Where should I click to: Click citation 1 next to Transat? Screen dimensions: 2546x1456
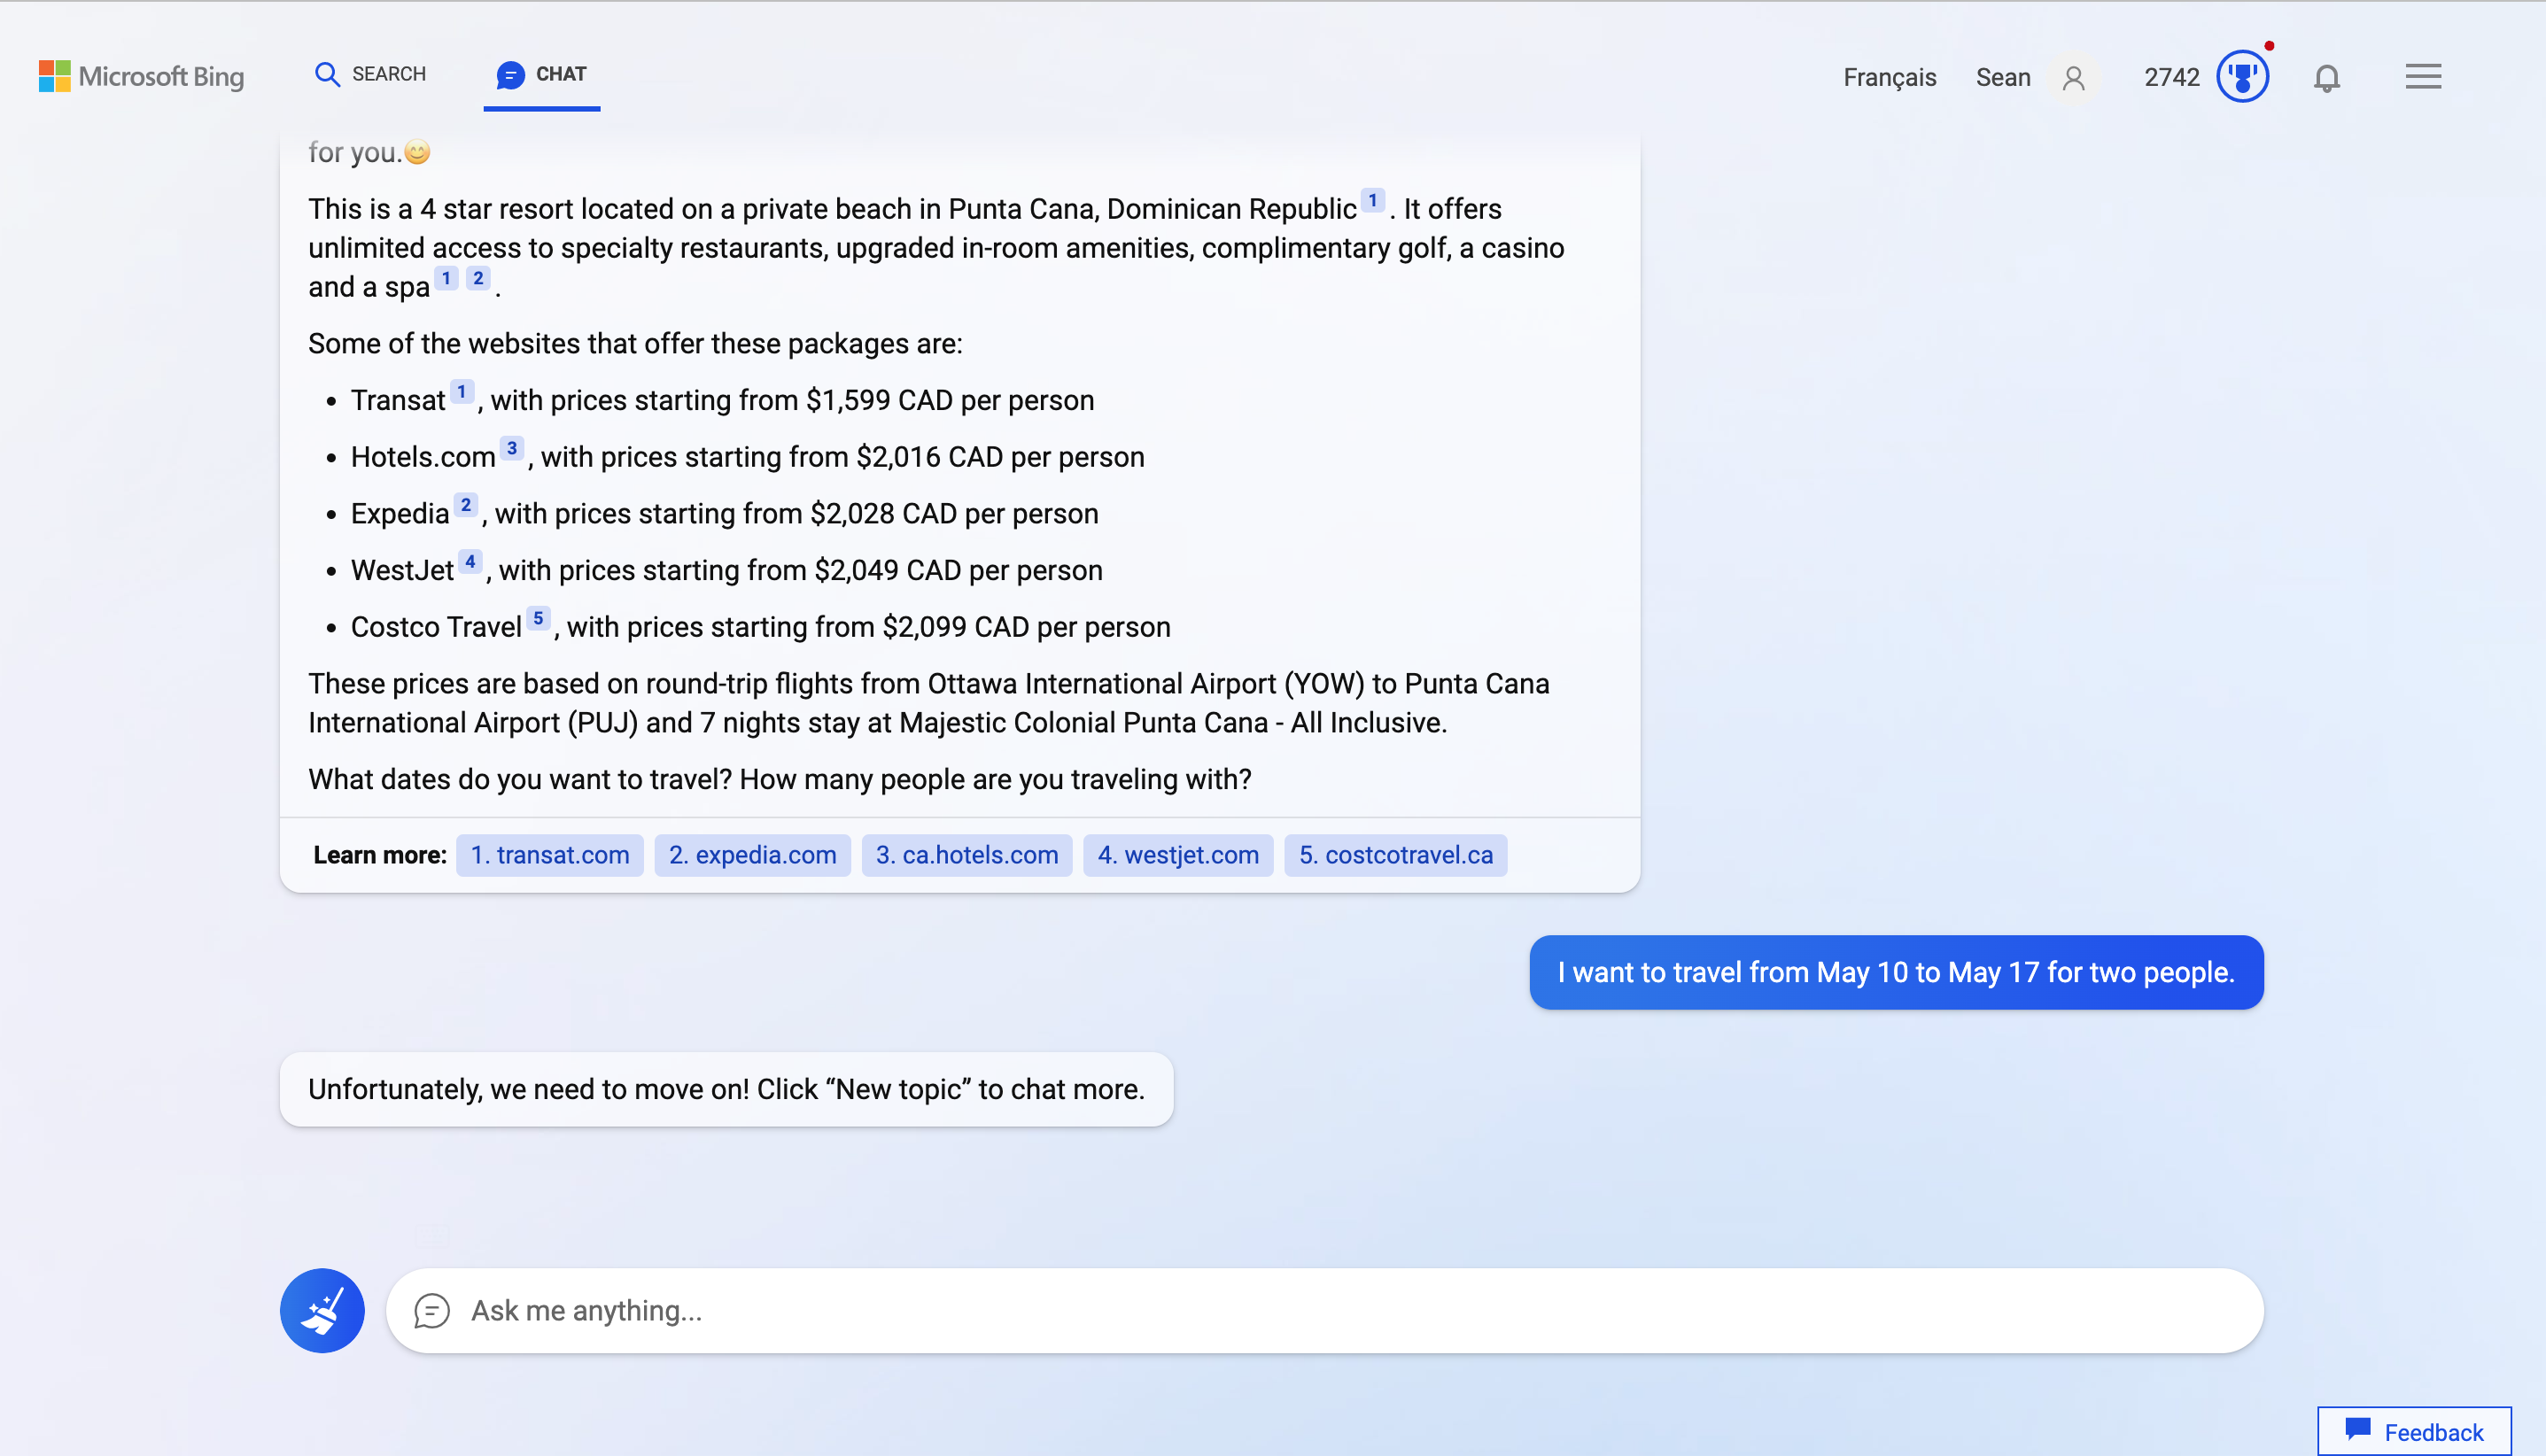[461, 391]
